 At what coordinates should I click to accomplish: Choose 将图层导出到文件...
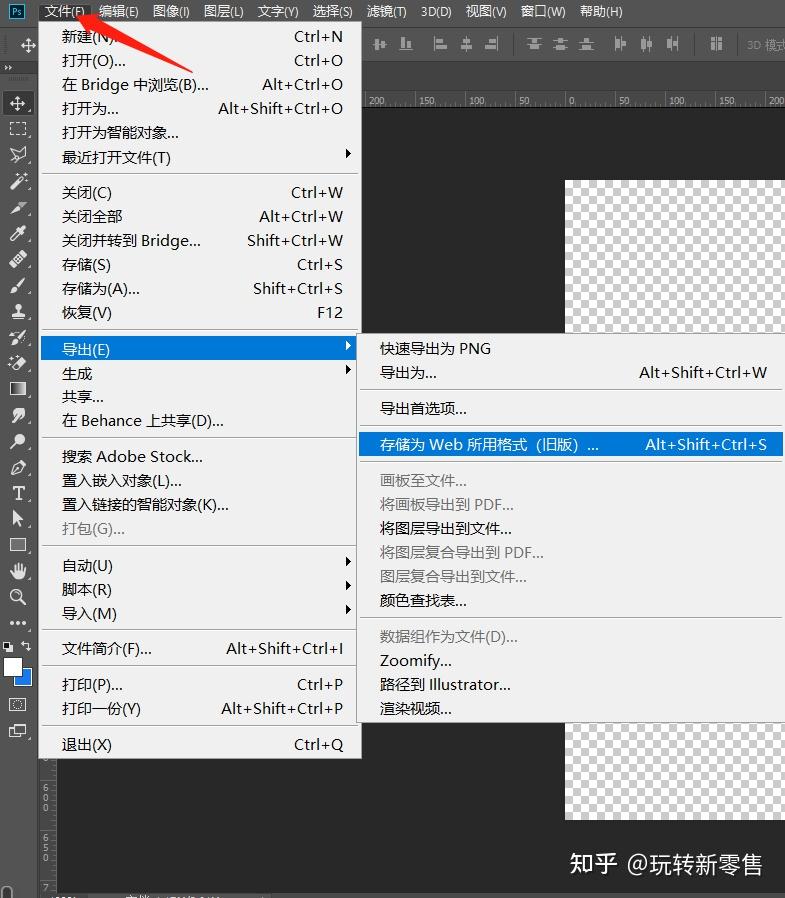point(571,529)
